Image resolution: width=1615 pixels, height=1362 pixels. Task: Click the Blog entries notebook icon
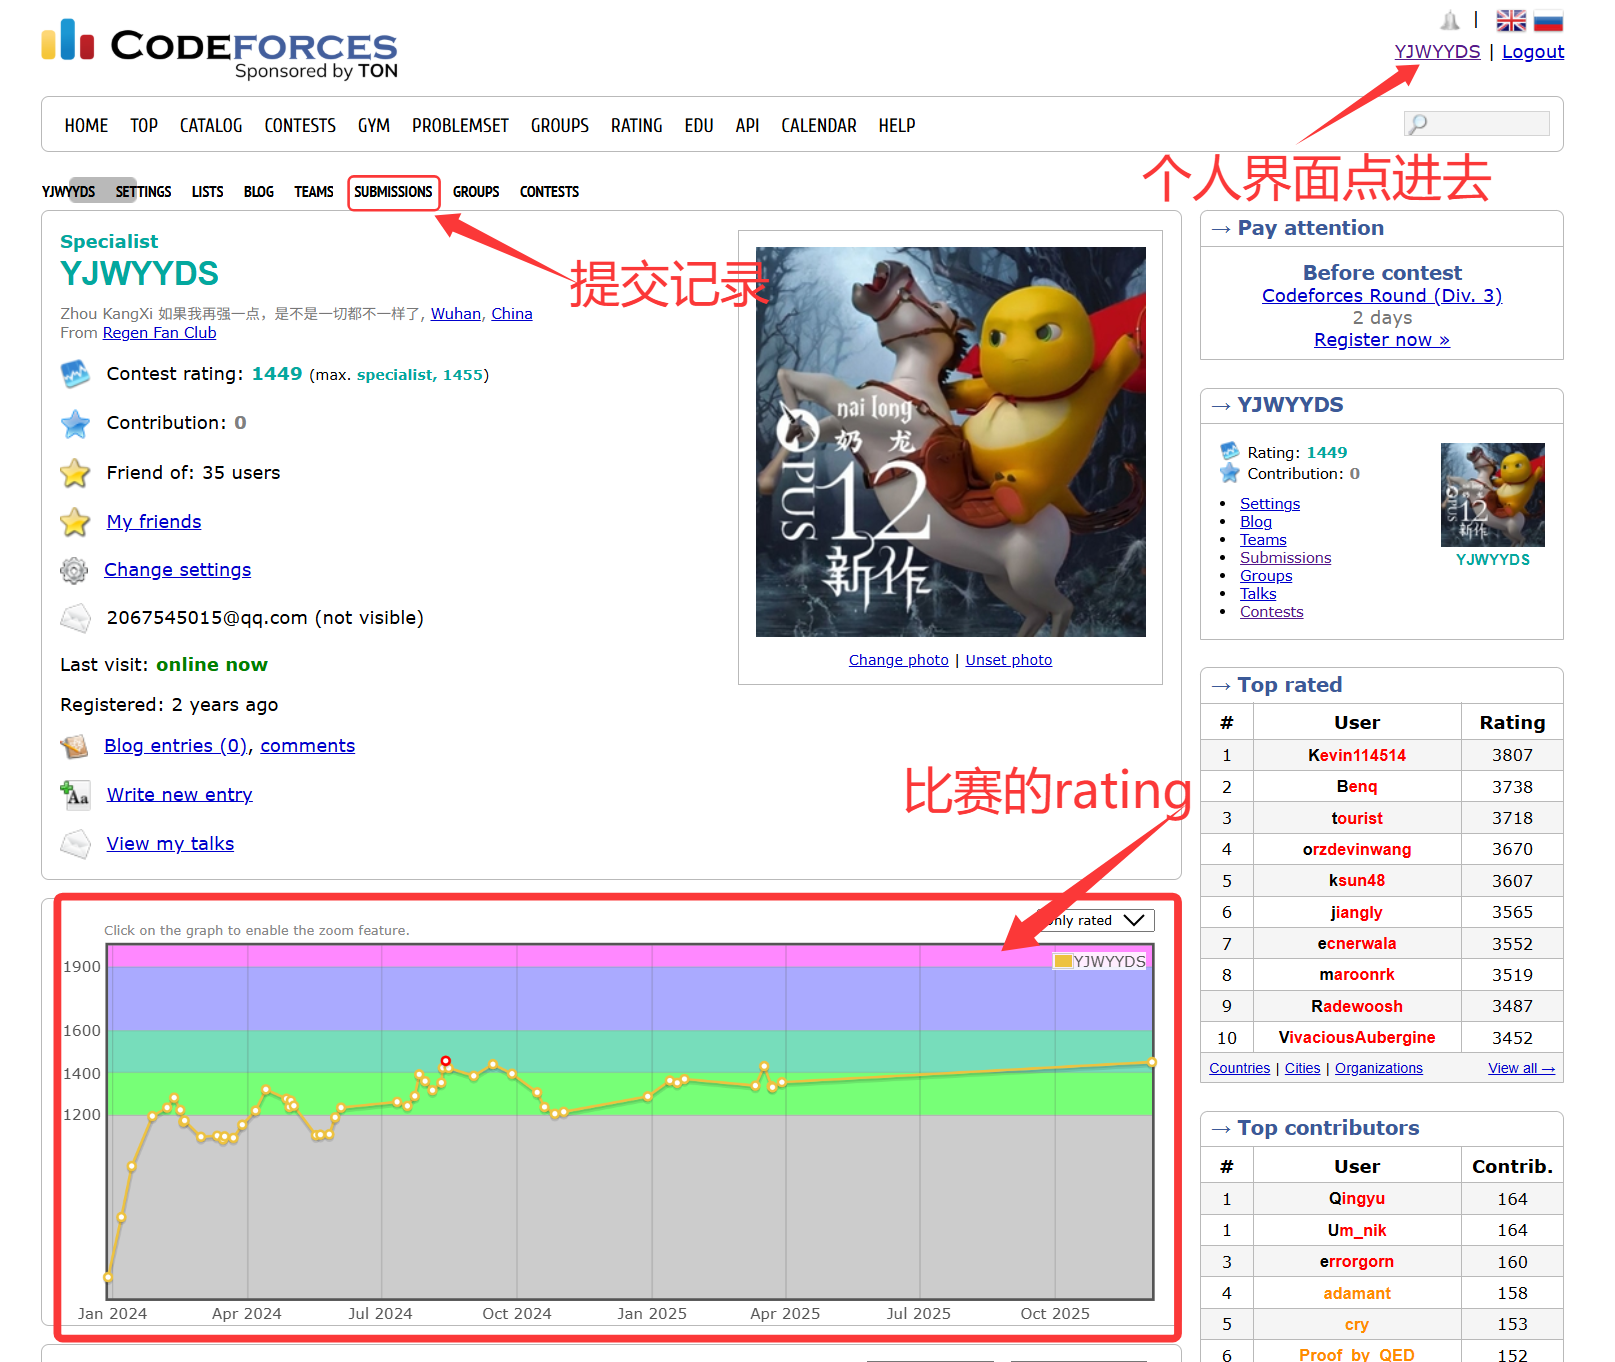[74, 746]
